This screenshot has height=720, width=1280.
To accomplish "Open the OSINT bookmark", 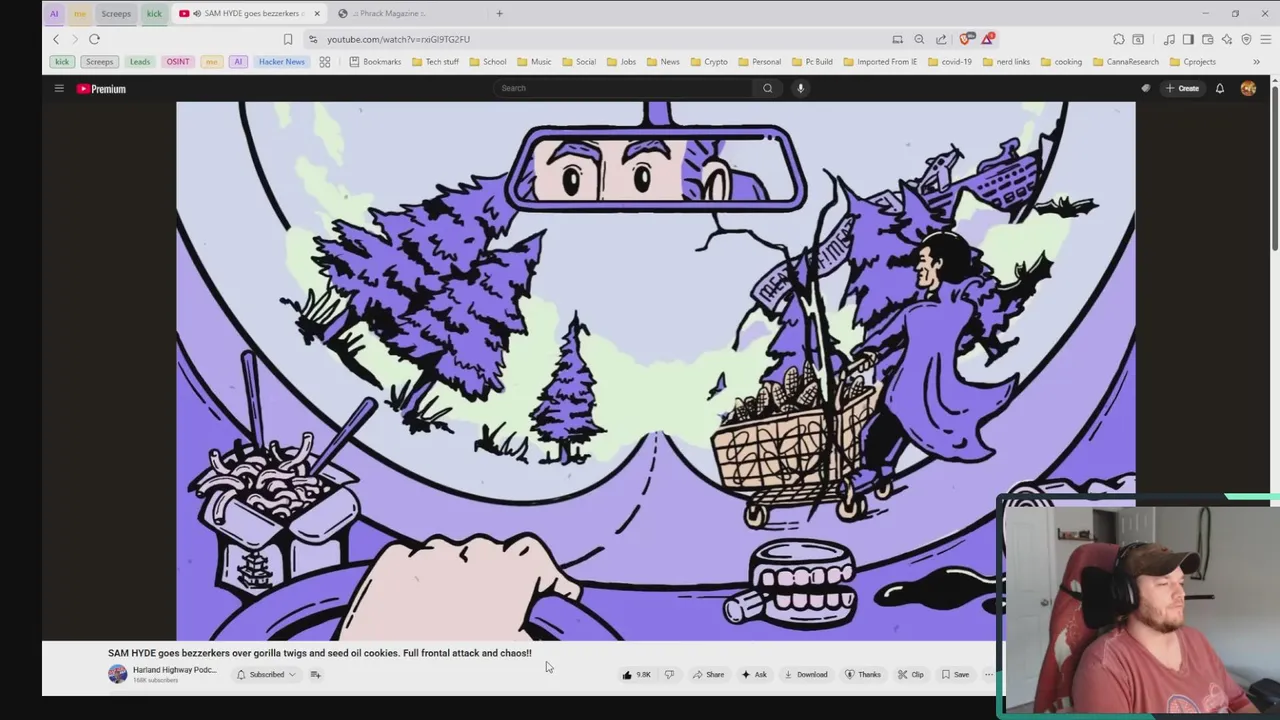I will (x=178, y=62).
